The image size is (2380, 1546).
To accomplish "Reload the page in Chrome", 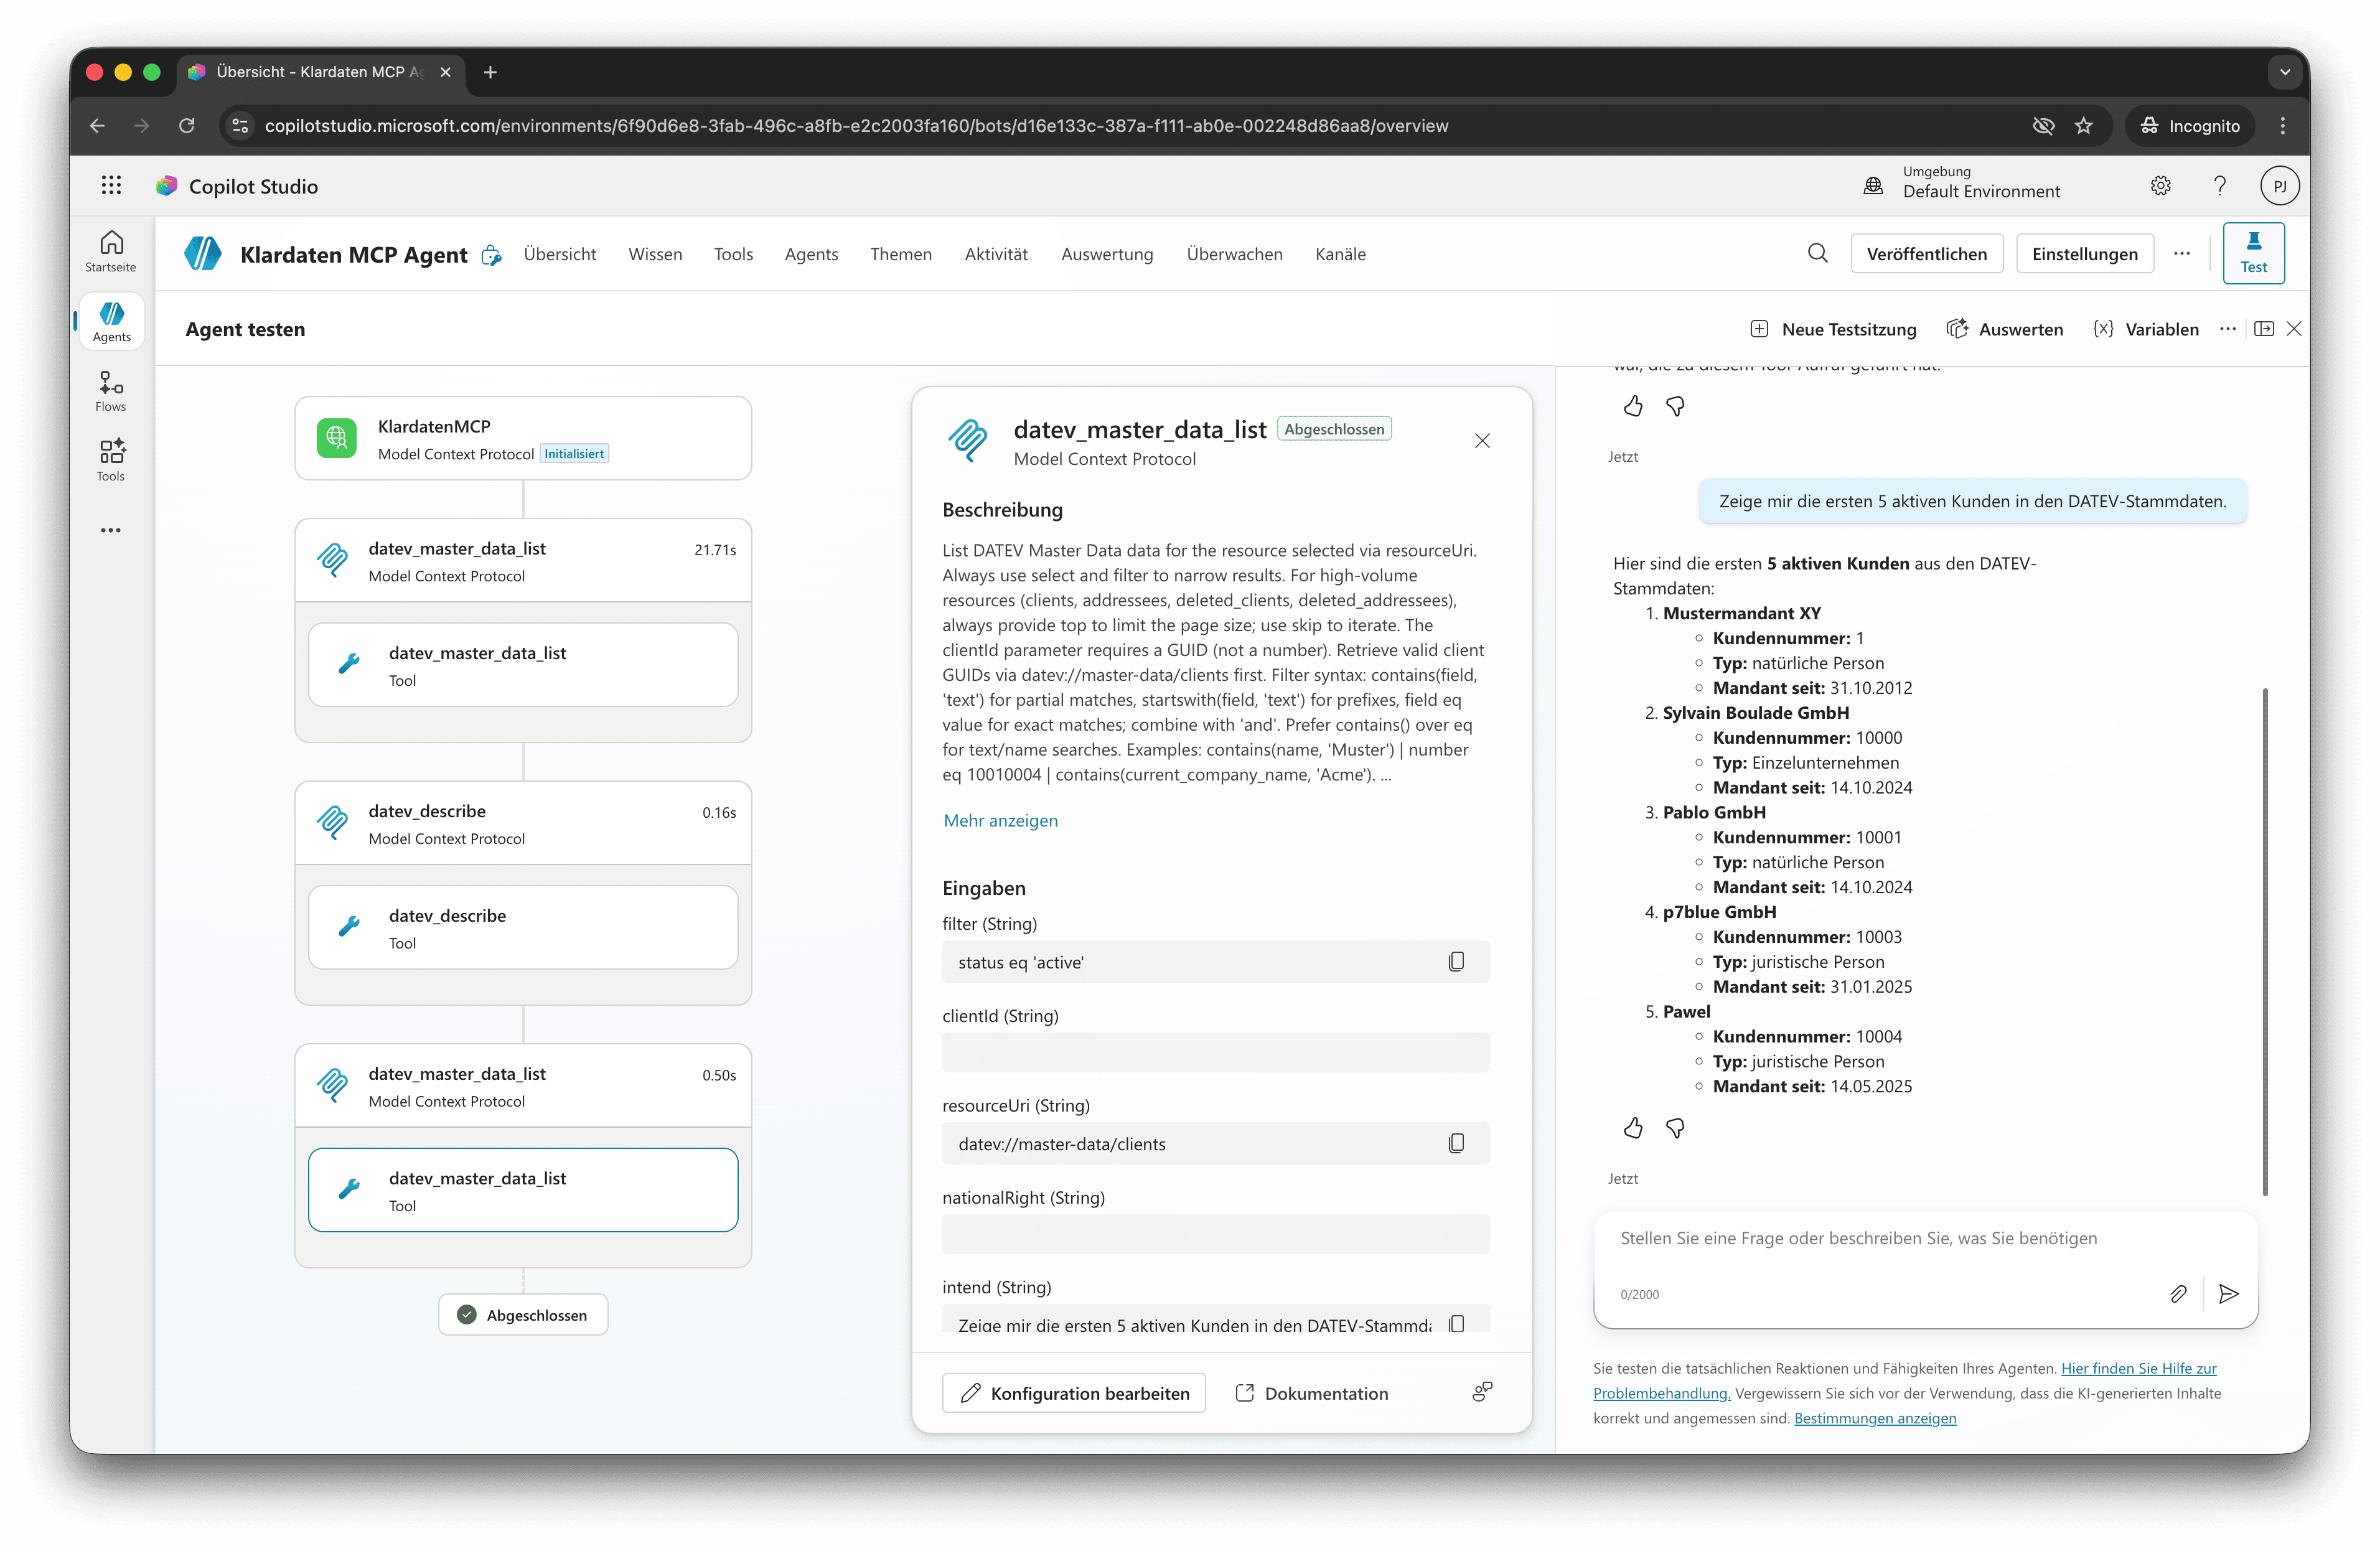I will [186, 125].
